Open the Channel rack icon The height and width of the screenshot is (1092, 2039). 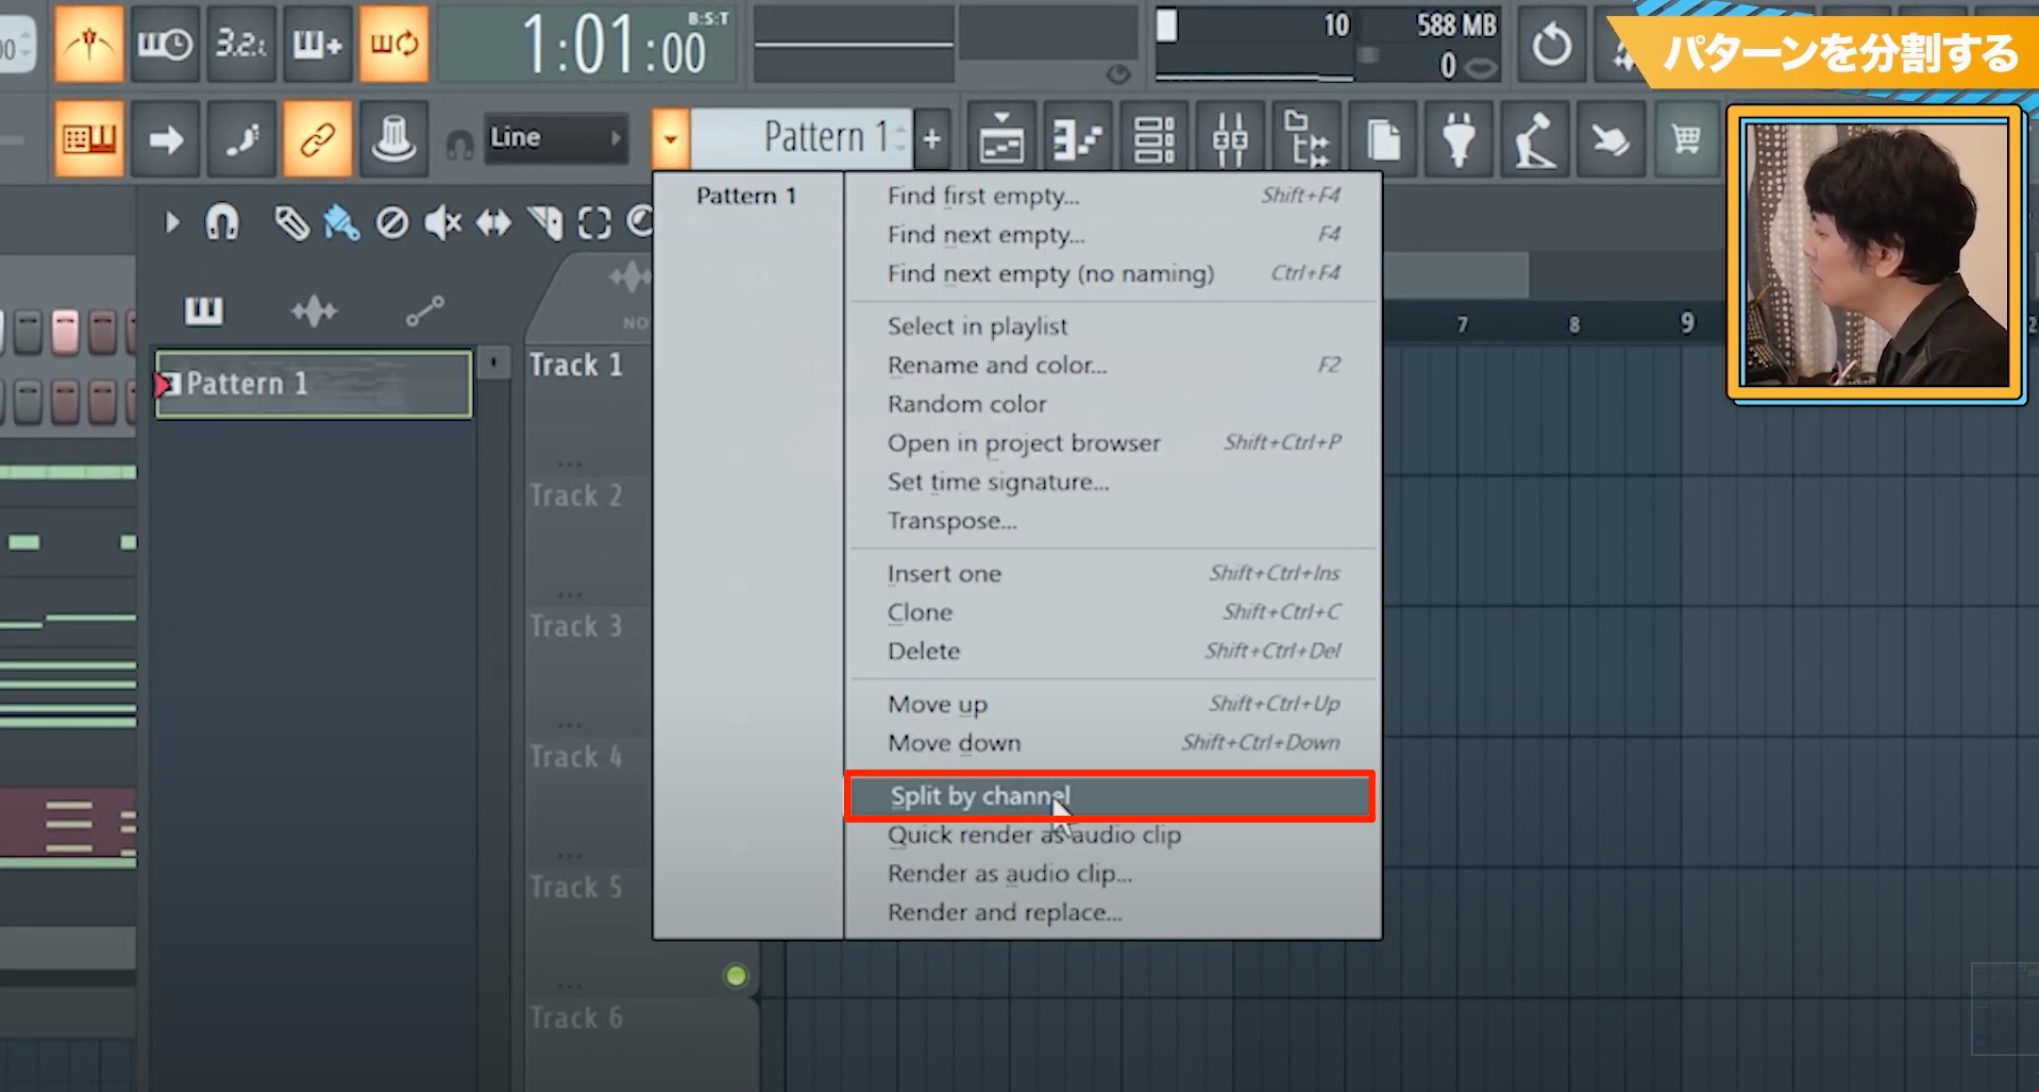(x=1154, y=139)
